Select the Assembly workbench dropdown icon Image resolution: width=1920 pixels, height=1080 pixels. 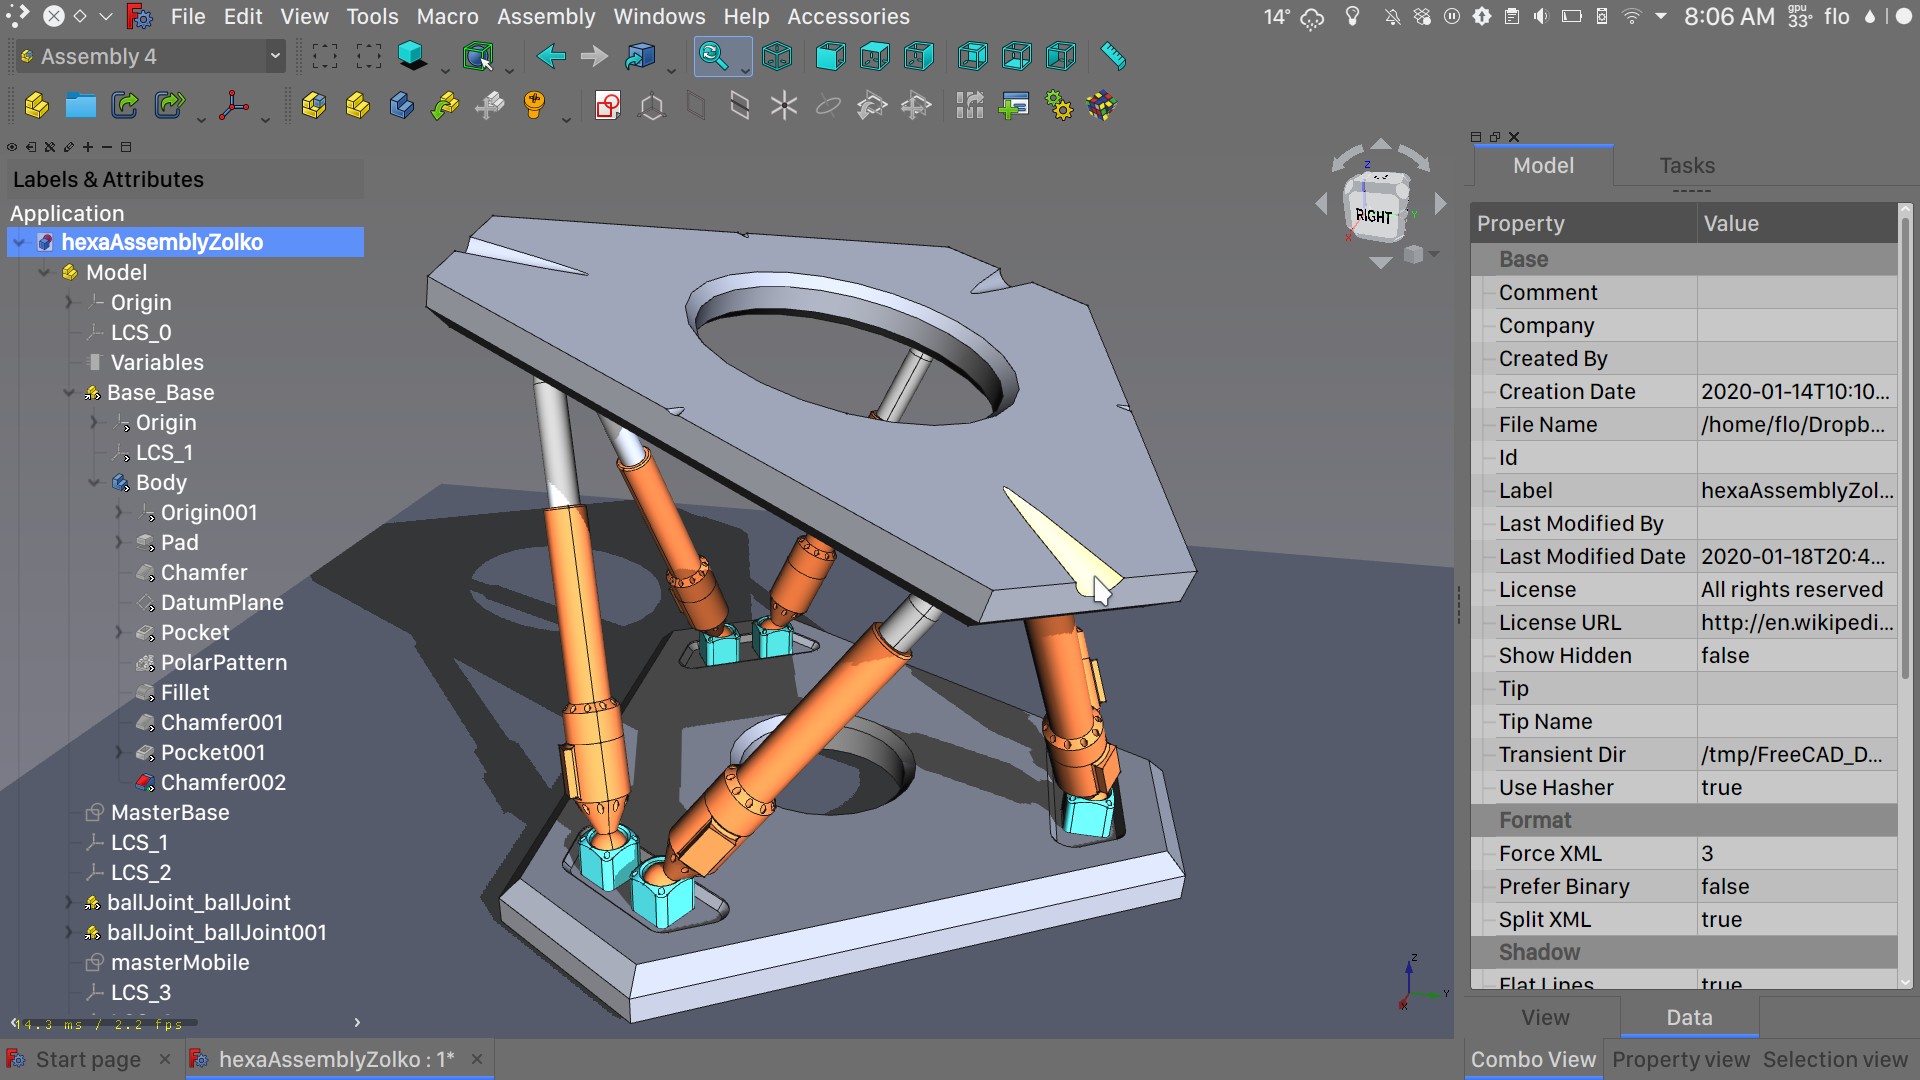[x=274, y=55]
